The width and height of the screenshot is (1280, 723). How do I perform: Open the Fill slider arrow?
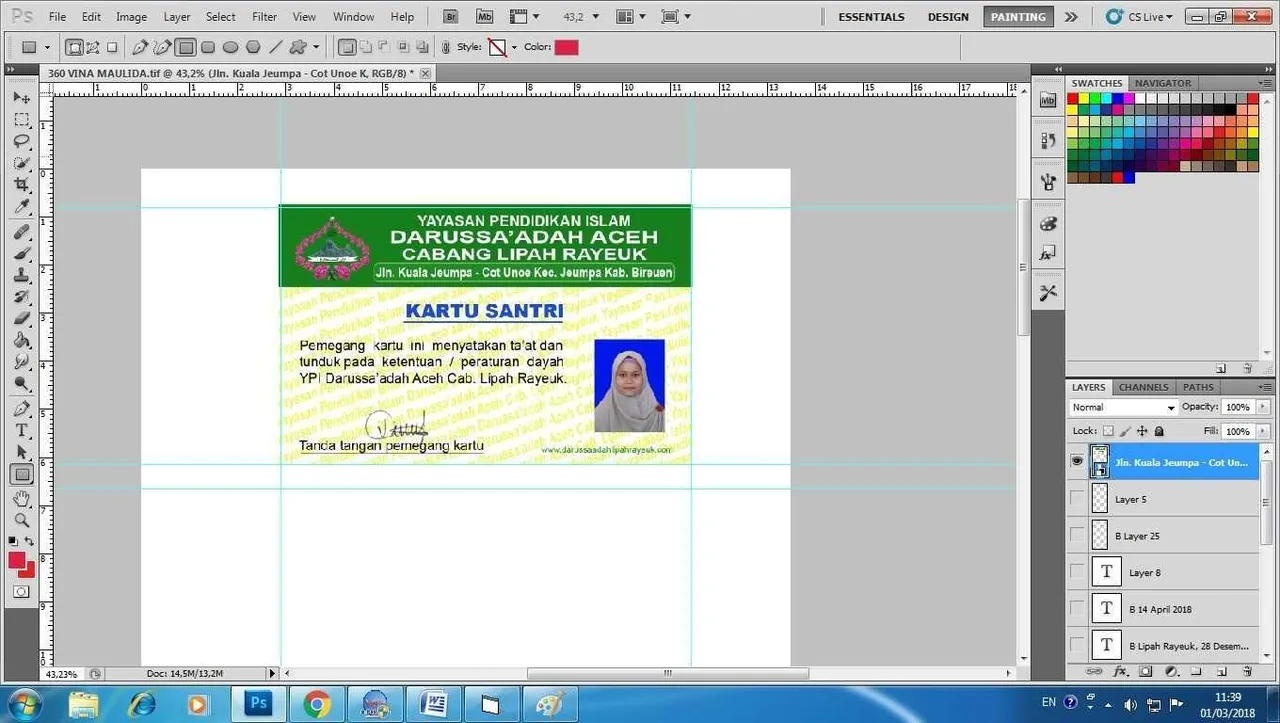coord(1264,431)
